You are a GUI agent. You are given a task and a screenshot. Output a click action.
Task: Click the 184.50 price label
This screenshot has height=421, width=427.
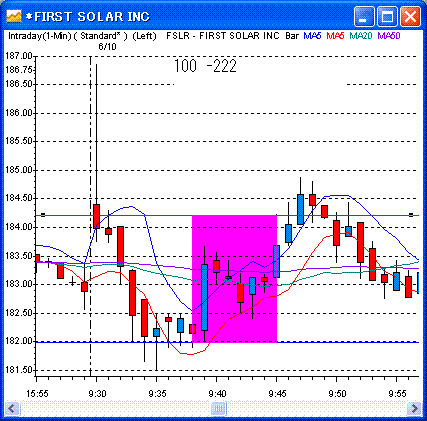19,198
